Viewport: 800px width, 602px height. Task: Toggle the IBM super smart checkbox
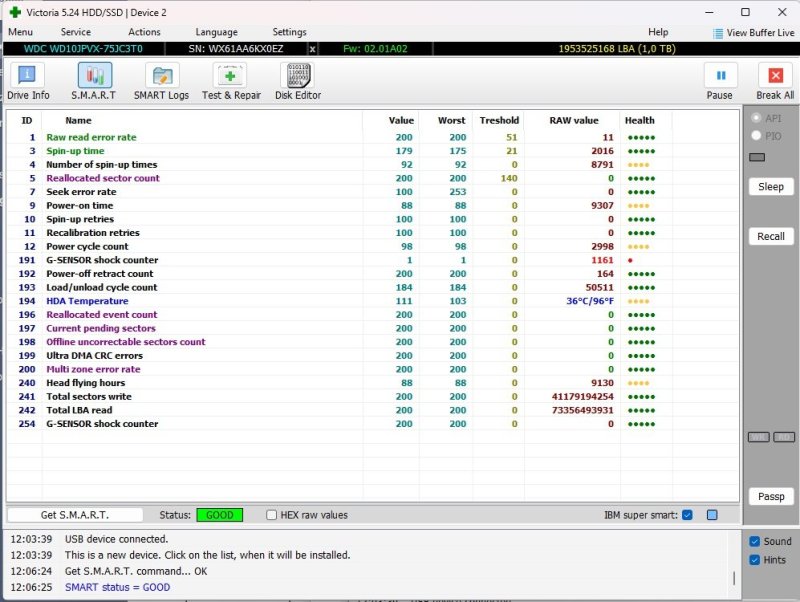click(x=686, y=515)
